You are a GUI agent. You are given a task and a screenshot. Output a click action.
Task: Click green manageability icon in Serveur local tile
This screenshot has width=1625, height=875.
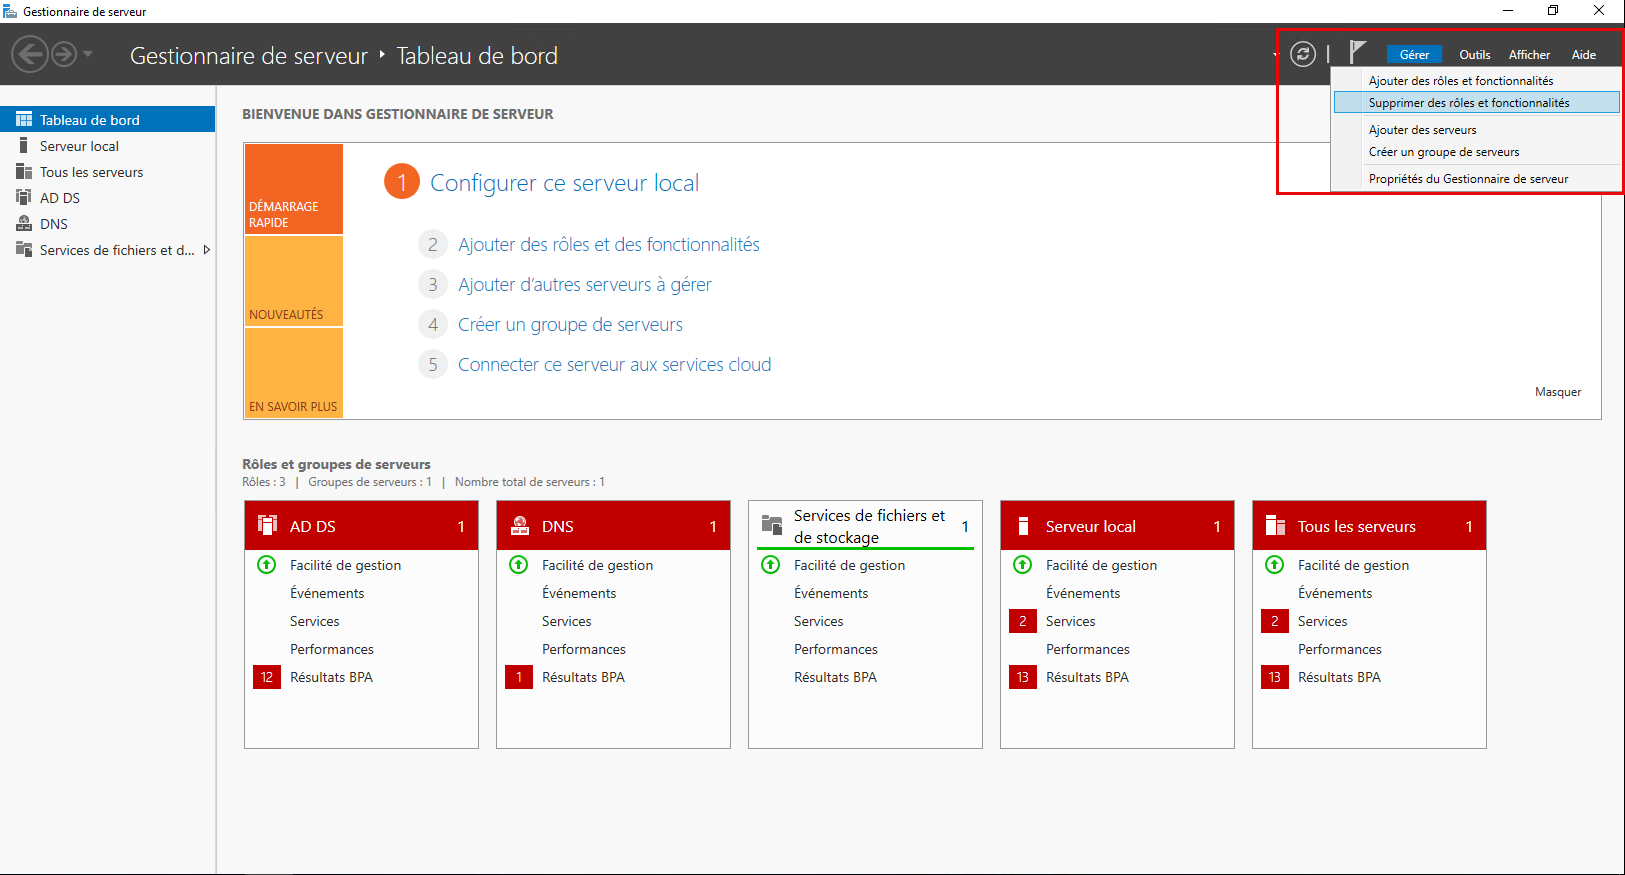coord(1023,565)
